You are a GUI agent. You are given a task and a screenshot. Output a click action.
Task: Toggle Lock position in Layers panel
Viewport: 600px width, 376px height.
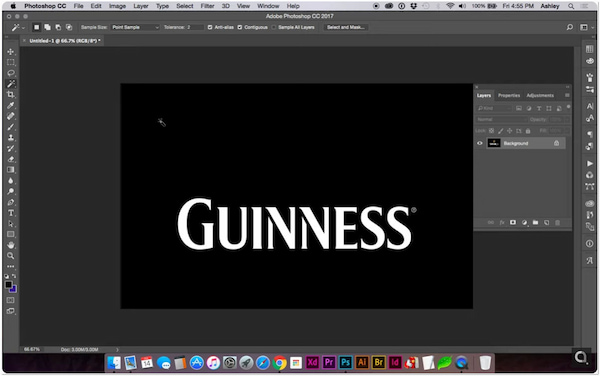510,131
